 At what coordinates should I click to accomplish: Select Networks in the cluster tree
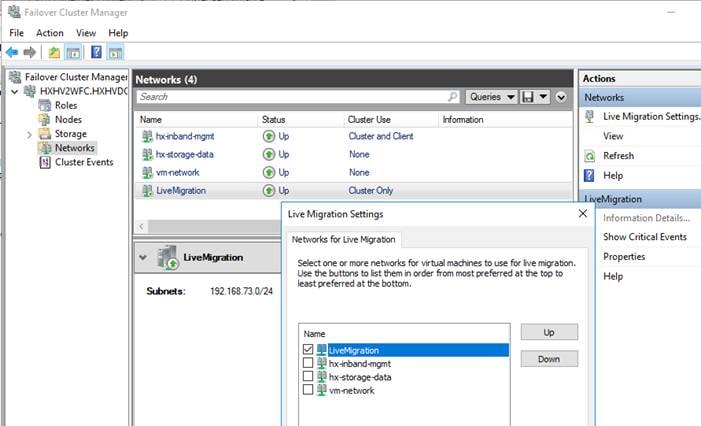[75, 148]
